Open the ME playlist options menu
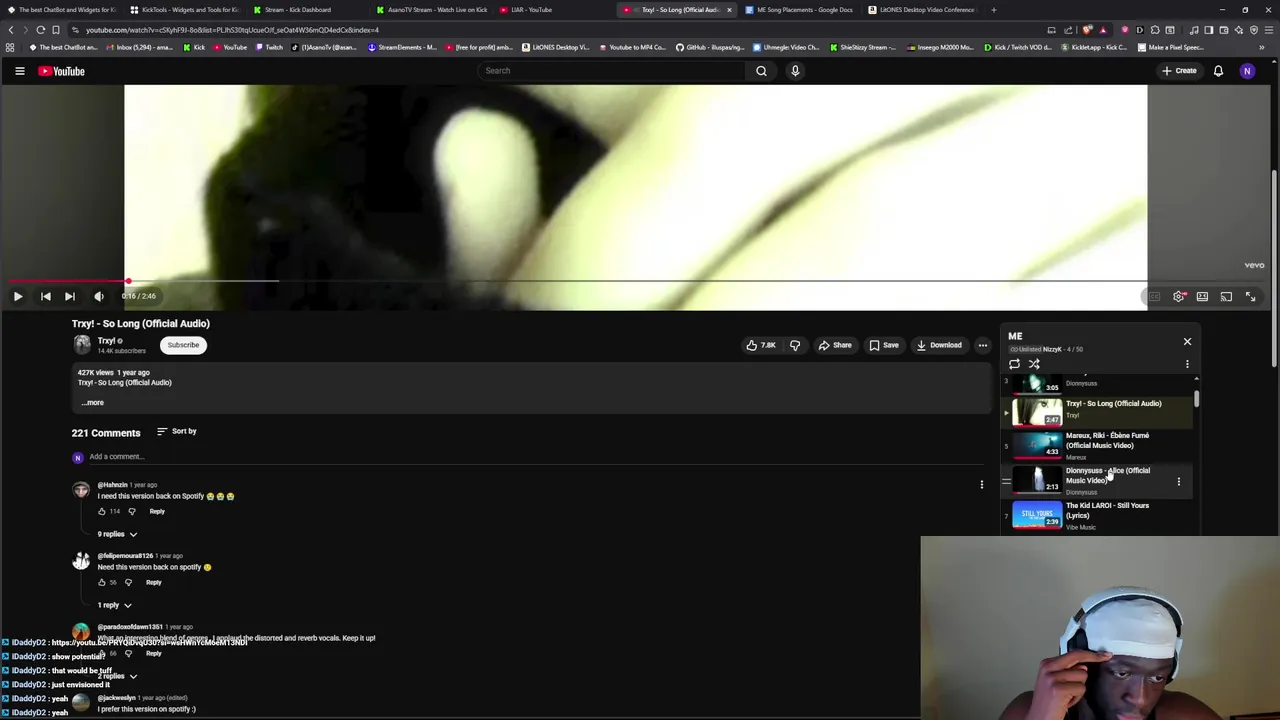1280x720 pixels. pos(1187,364)
